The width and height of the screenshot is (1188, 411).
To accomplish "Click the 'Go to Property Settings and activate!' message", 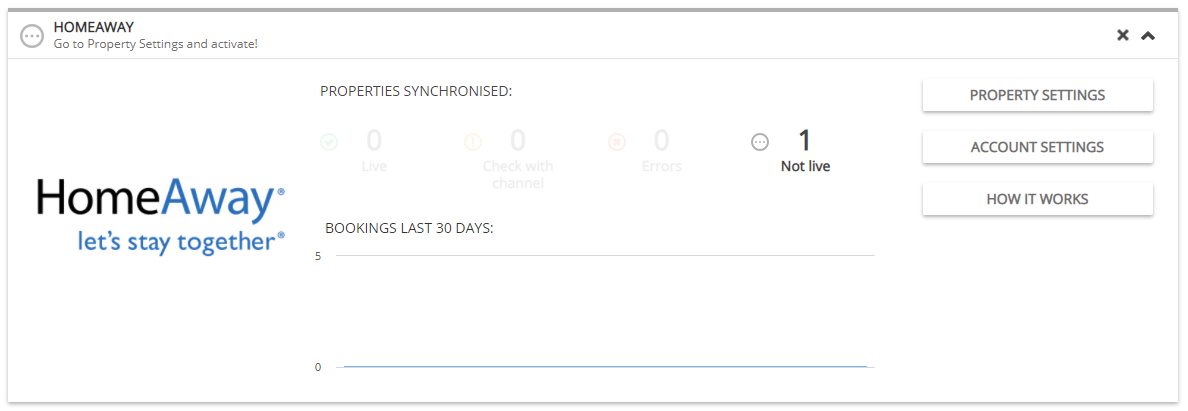I will (x=155, y=44).
